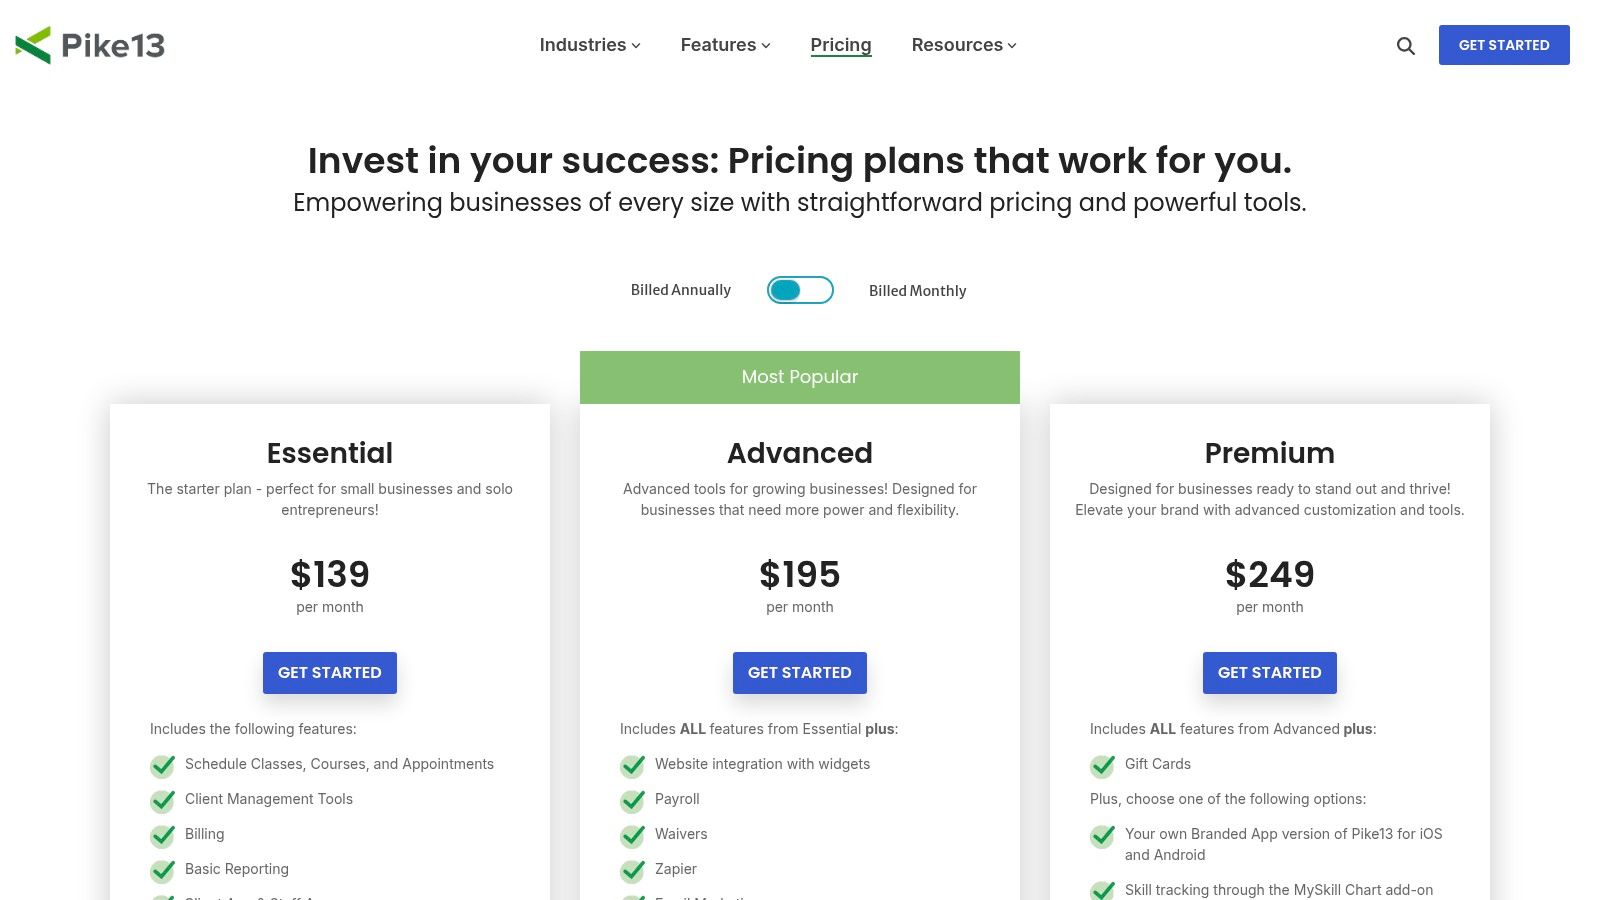This screenshot has height=900, width=1600.
Task: Click the checkmark beside Basic Reporting
Action: tap(162, 871)
